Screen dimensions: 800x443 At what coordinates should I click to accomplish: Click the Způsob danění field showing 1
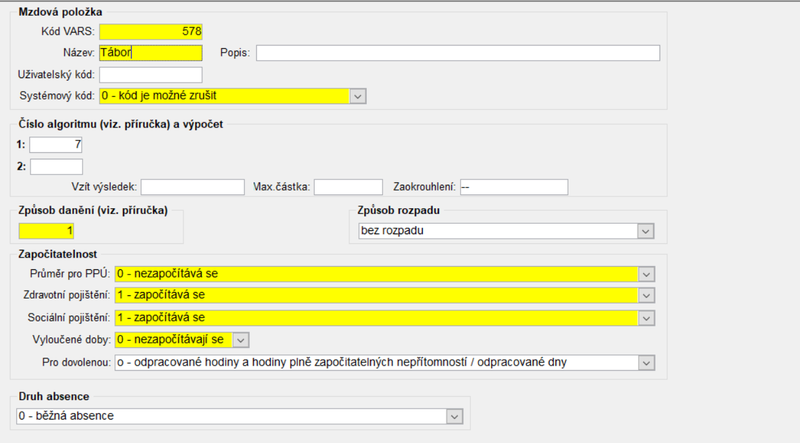(46, 231)
